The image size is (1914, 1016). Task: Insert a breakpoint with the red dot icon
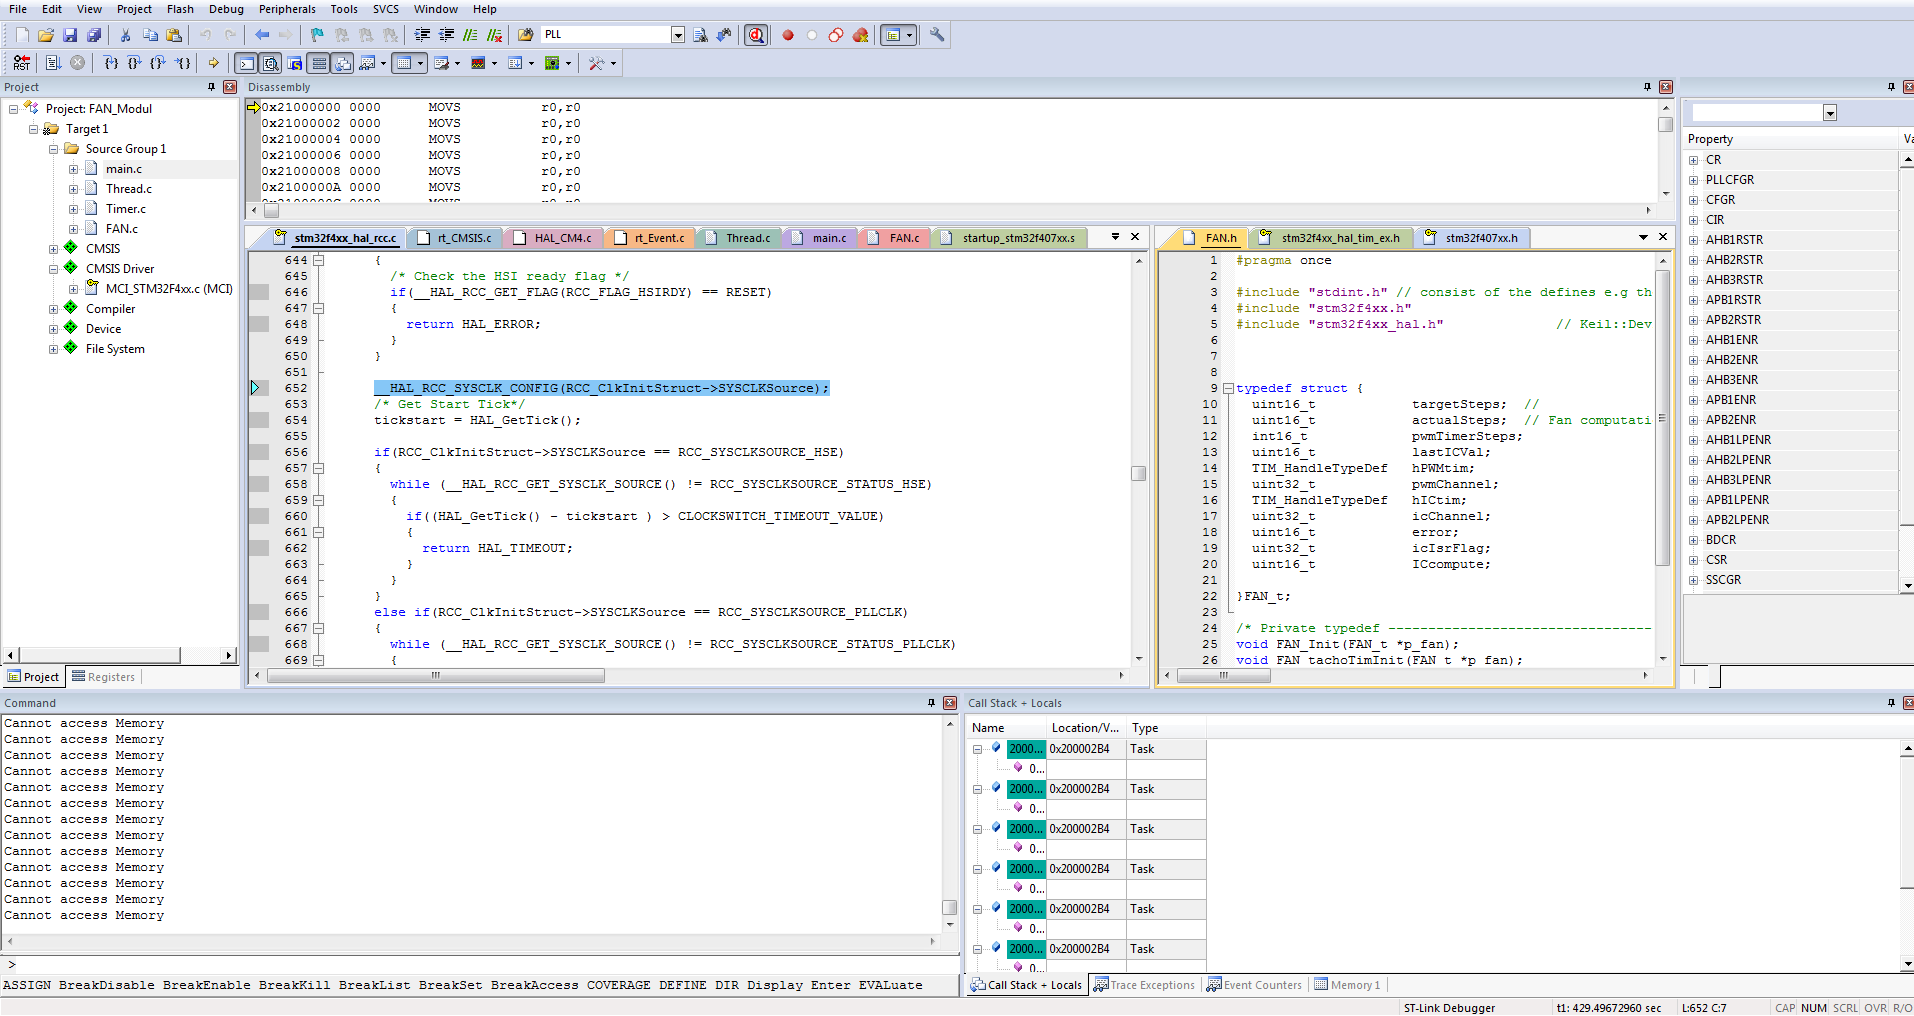(x=788, y=35)
